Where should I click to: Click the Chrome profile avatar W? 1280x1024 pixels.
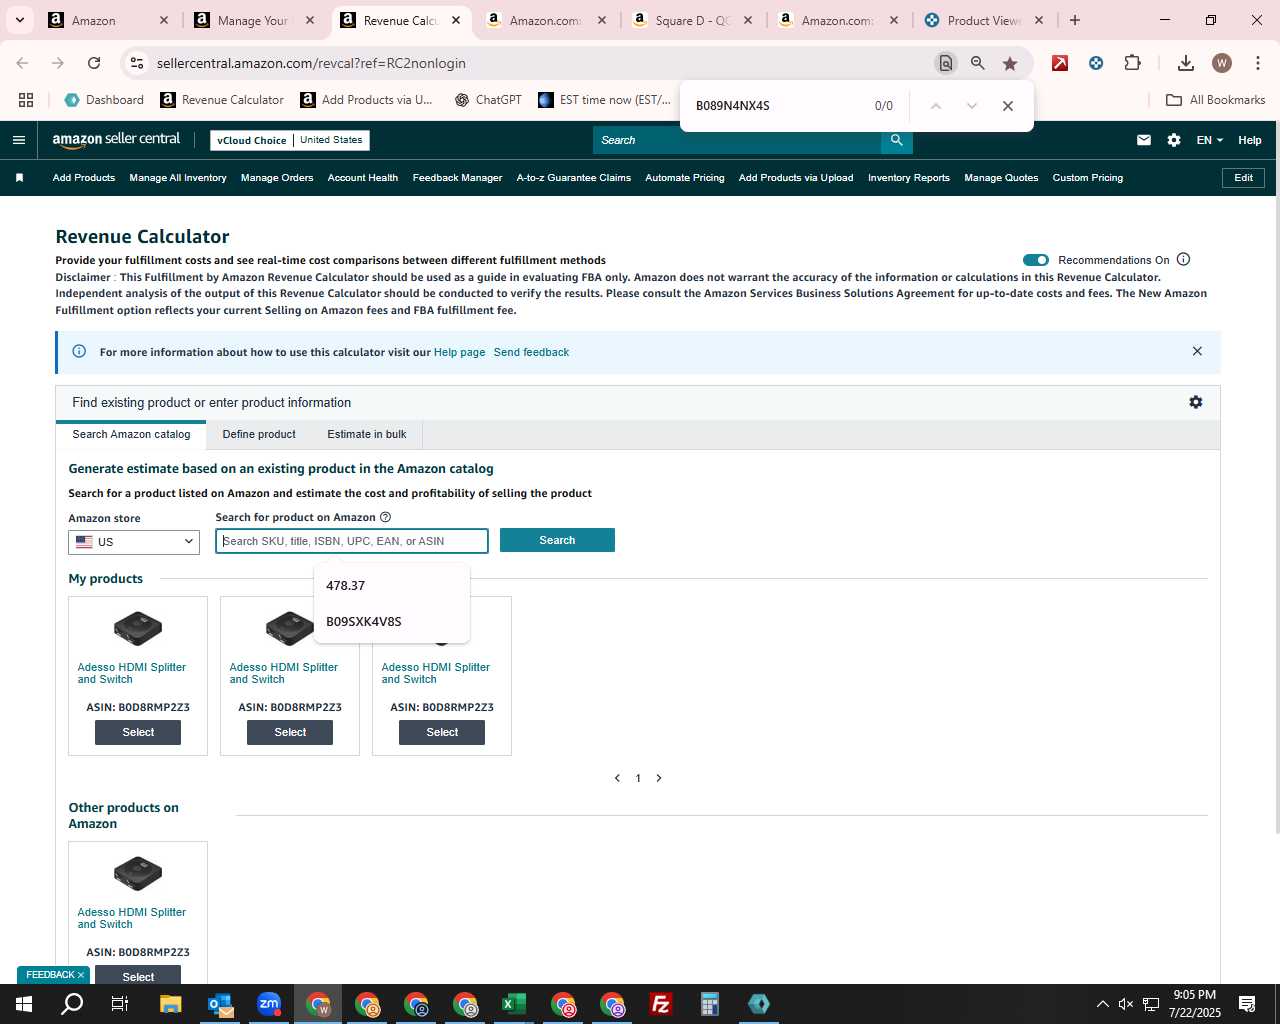click(x=1222, y=63)
